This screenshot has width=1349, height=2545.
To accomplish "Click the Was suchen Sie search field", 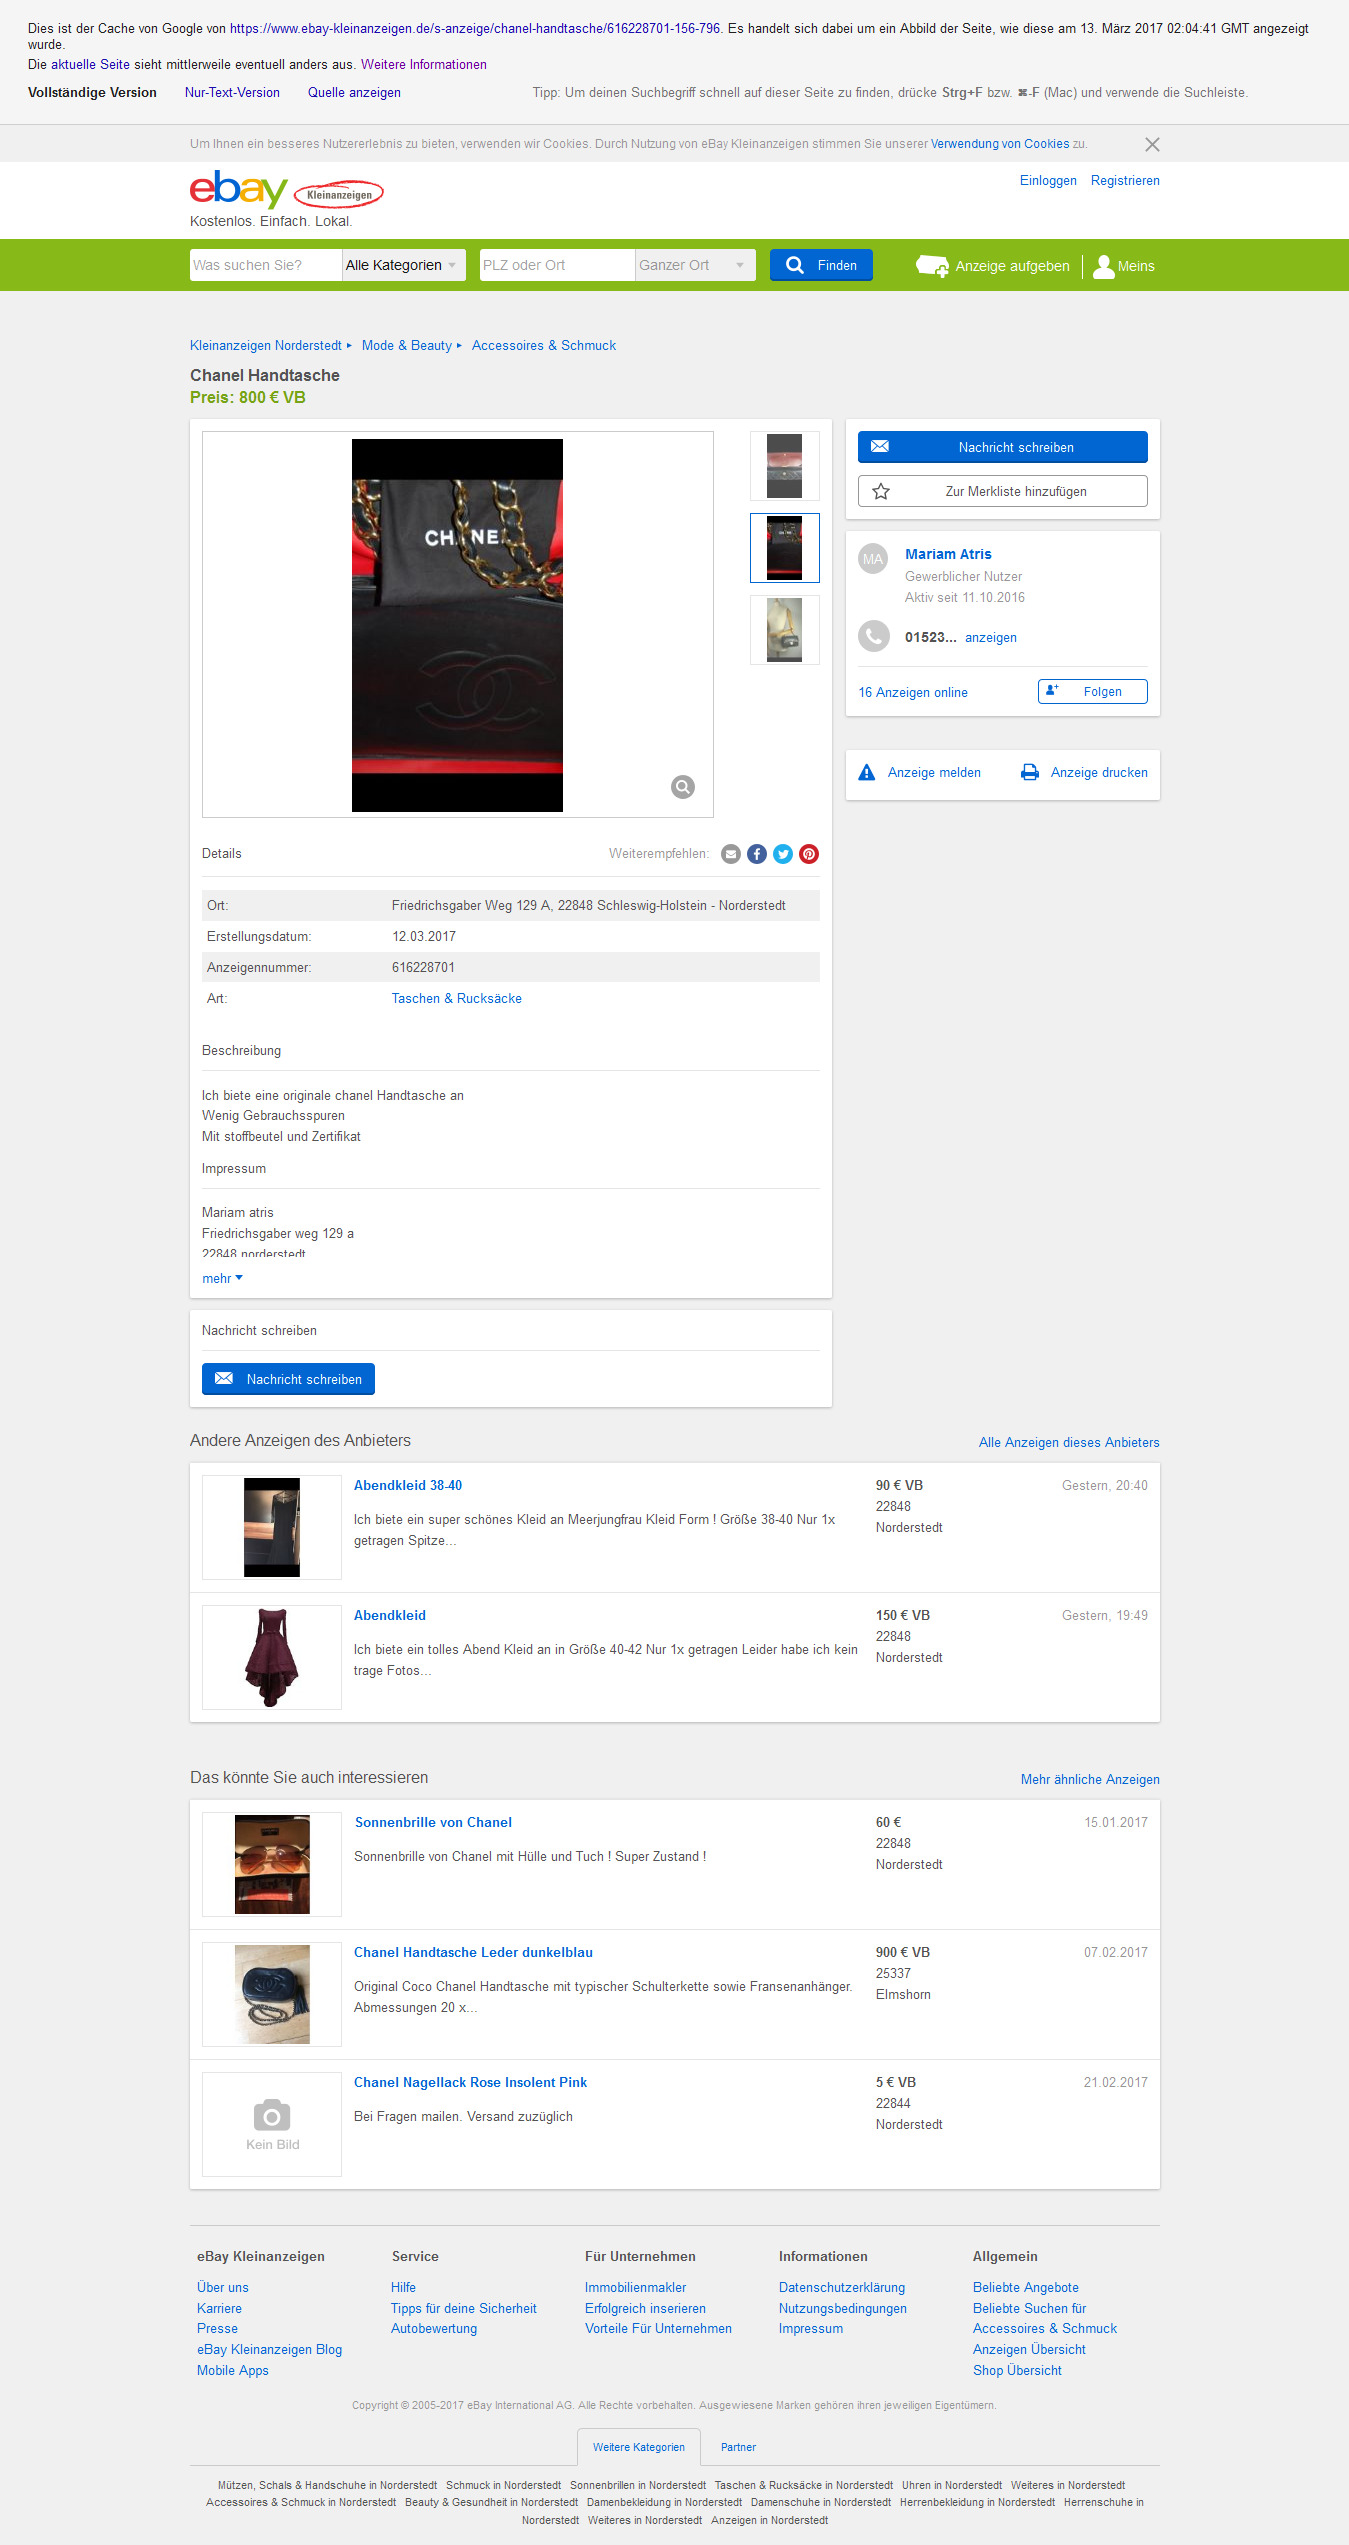I will pos(266,265).
